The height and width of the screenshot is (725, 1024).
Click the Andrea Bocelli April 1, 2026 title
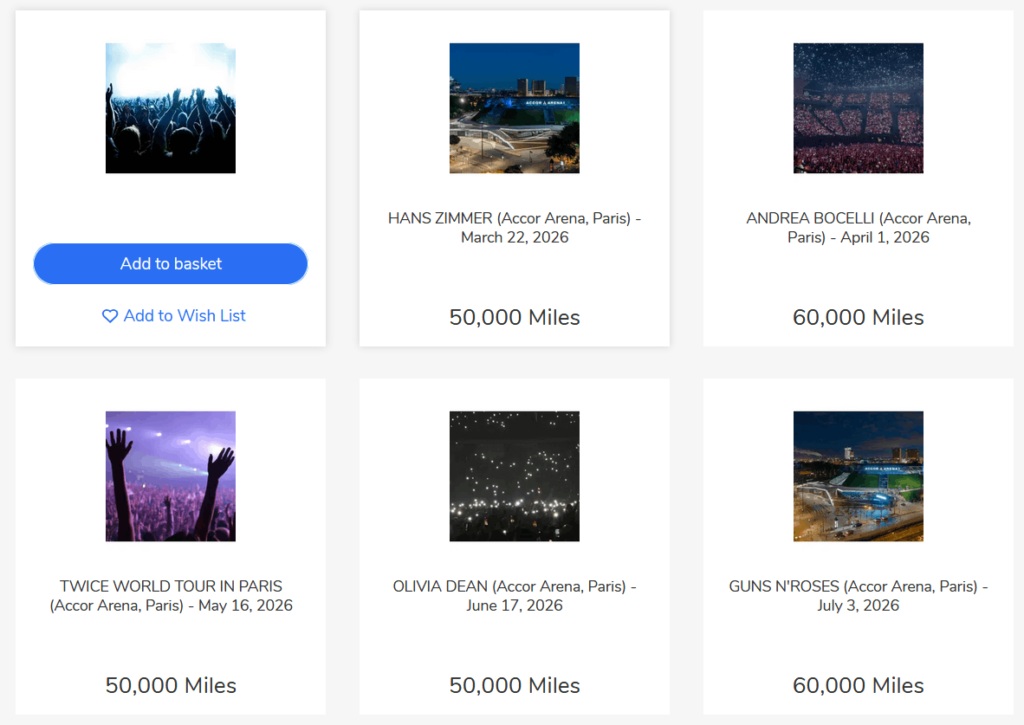tap(858, 228)
